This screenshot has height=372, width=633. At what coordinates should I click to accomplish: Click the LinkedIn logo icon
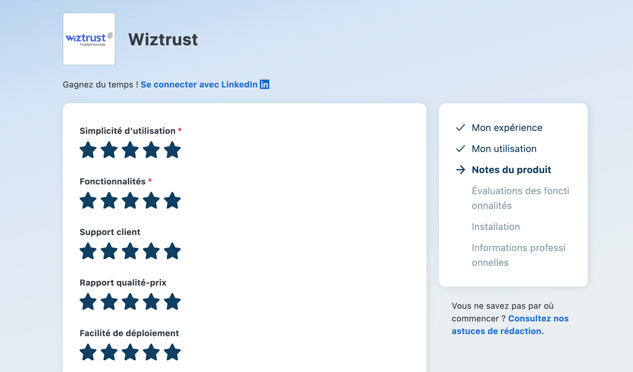click(x=264, y=84)
